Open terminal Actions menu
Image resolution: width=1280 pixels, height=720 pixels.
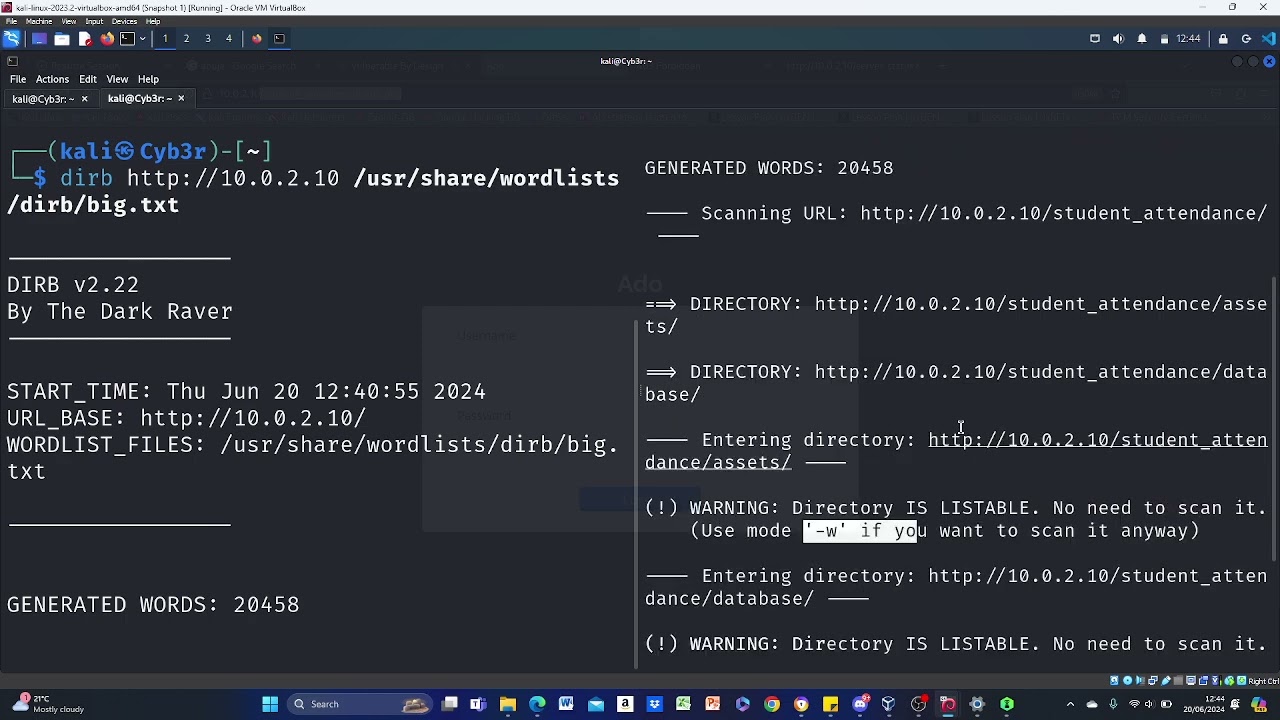point(52,79)
